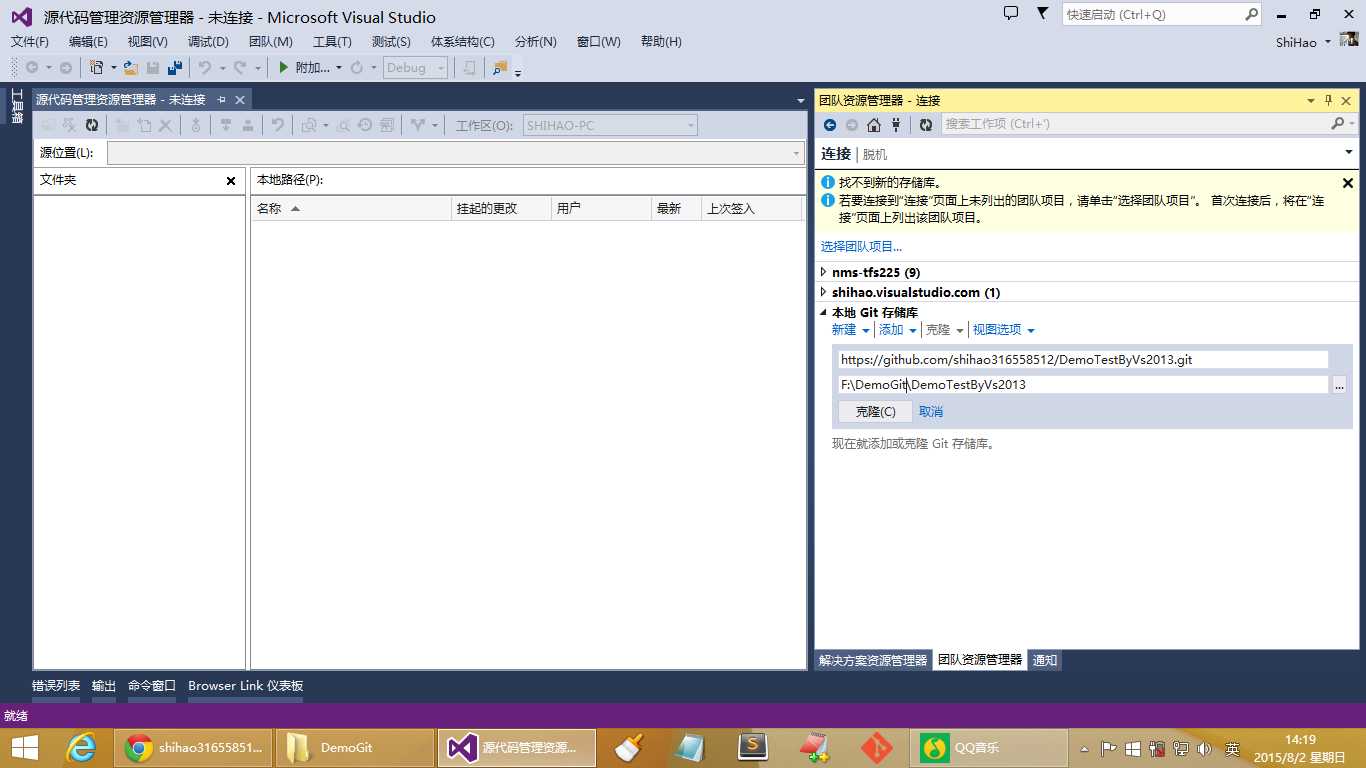Viewport: 1366px width, 768px height.
Task: Click the local path F:\DemoGit field
Action: click(x=1083, y=385)
